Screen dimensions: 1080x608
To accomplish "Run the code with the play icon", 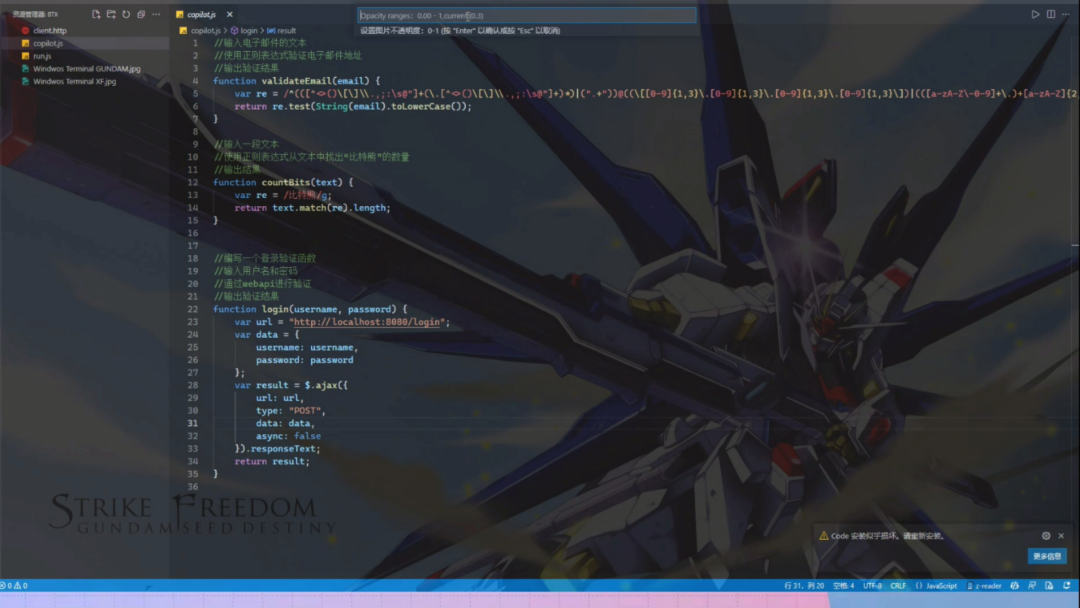I will 1035,14.
